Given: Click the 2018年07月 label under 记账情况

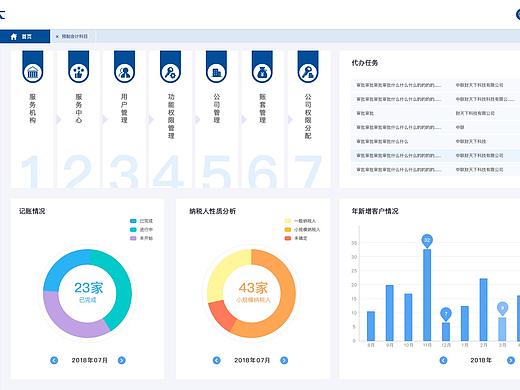Looking at the screenshot, I should pos(90,360).
